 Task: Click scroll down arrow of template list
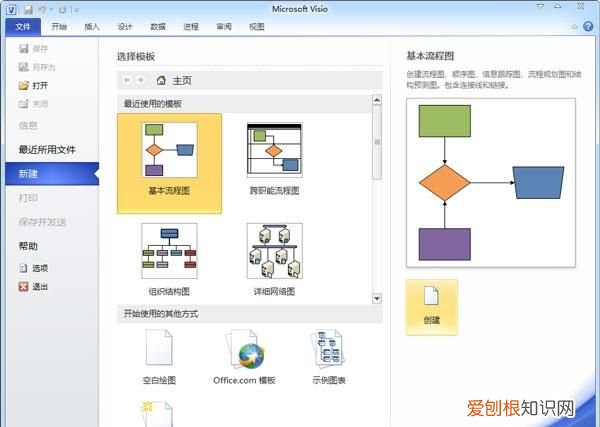pos(377,298)
